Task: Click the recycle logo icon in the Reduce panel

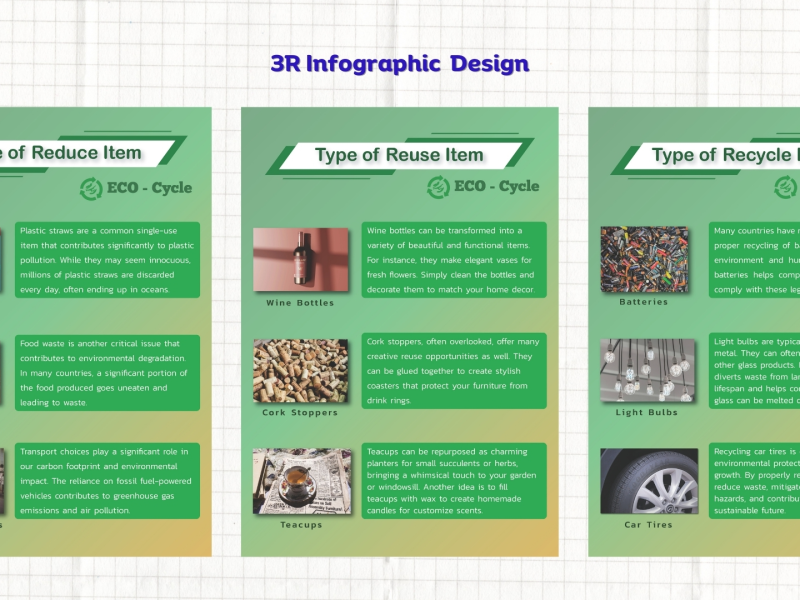Action: pyautogui.click(x=91, y=188)
